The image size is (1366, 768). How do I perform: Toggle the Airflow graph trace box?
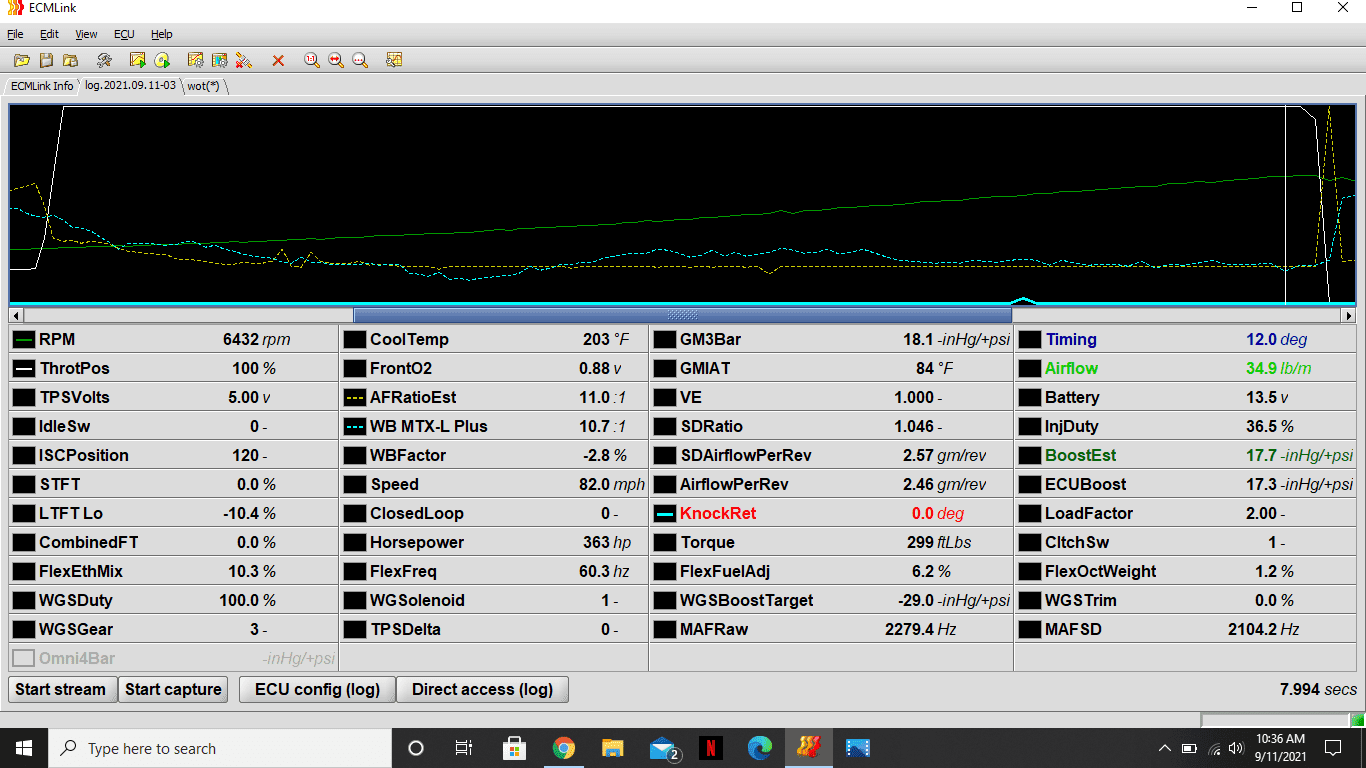coord(1029,369)
